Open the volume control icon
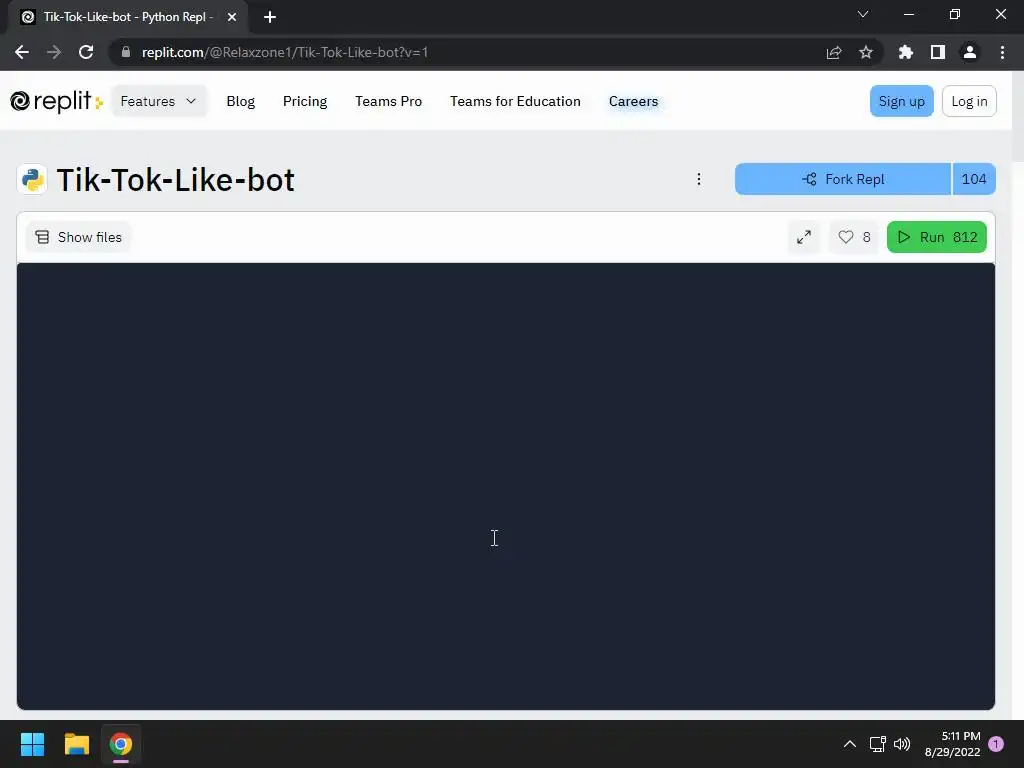 coord(902,744)
